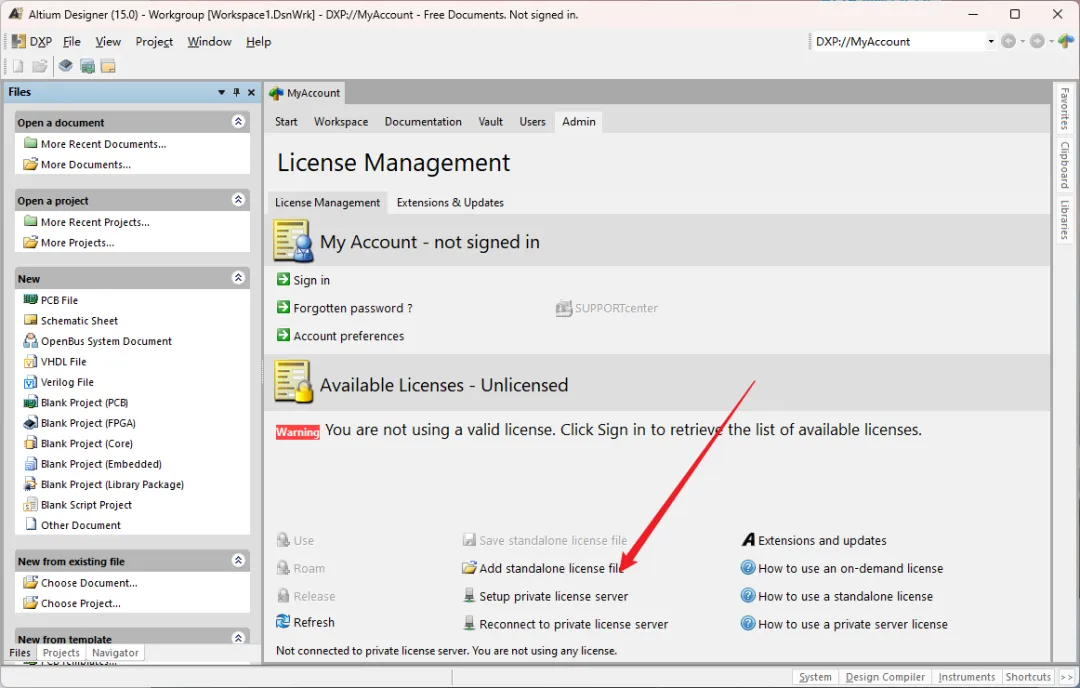Select the MyAccount document tab
Screen dimensions: 1080x688
[x=304, y=93]
